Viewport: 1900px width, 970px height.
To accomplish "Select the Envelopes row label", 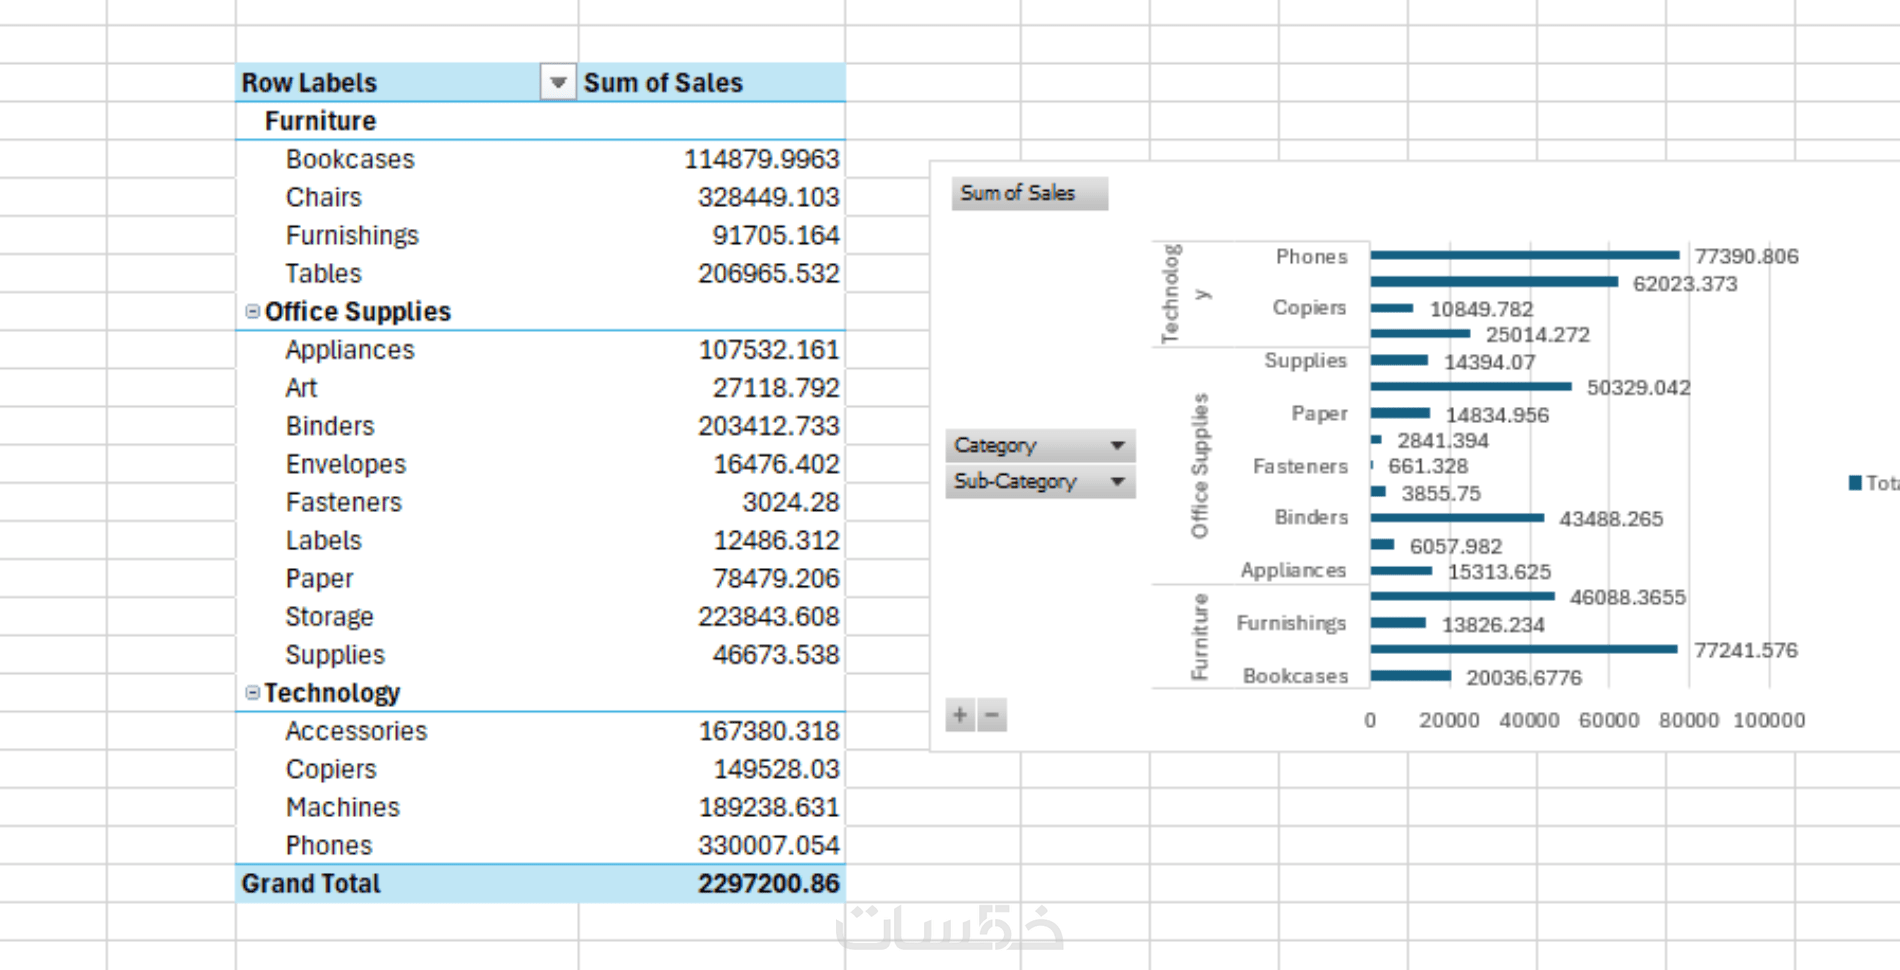I will click(346, 464).
